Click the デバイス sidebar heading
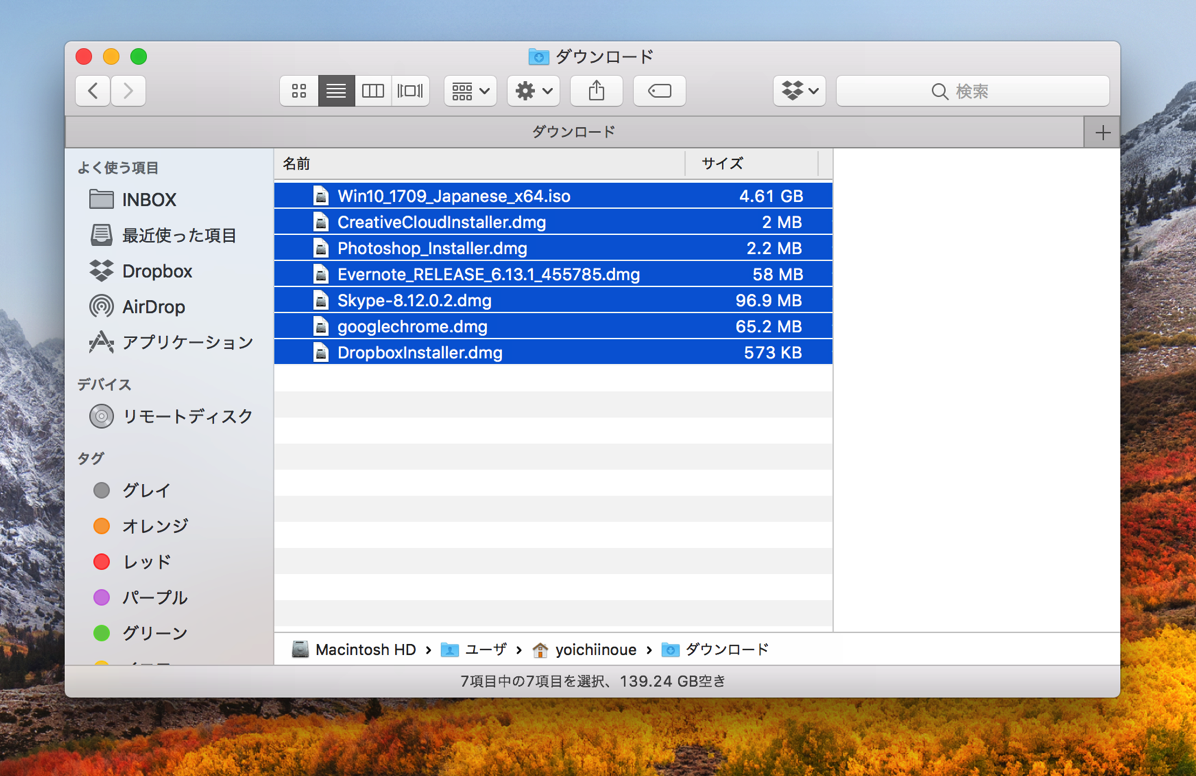1196x776 pixels. [x=104, y=385]
